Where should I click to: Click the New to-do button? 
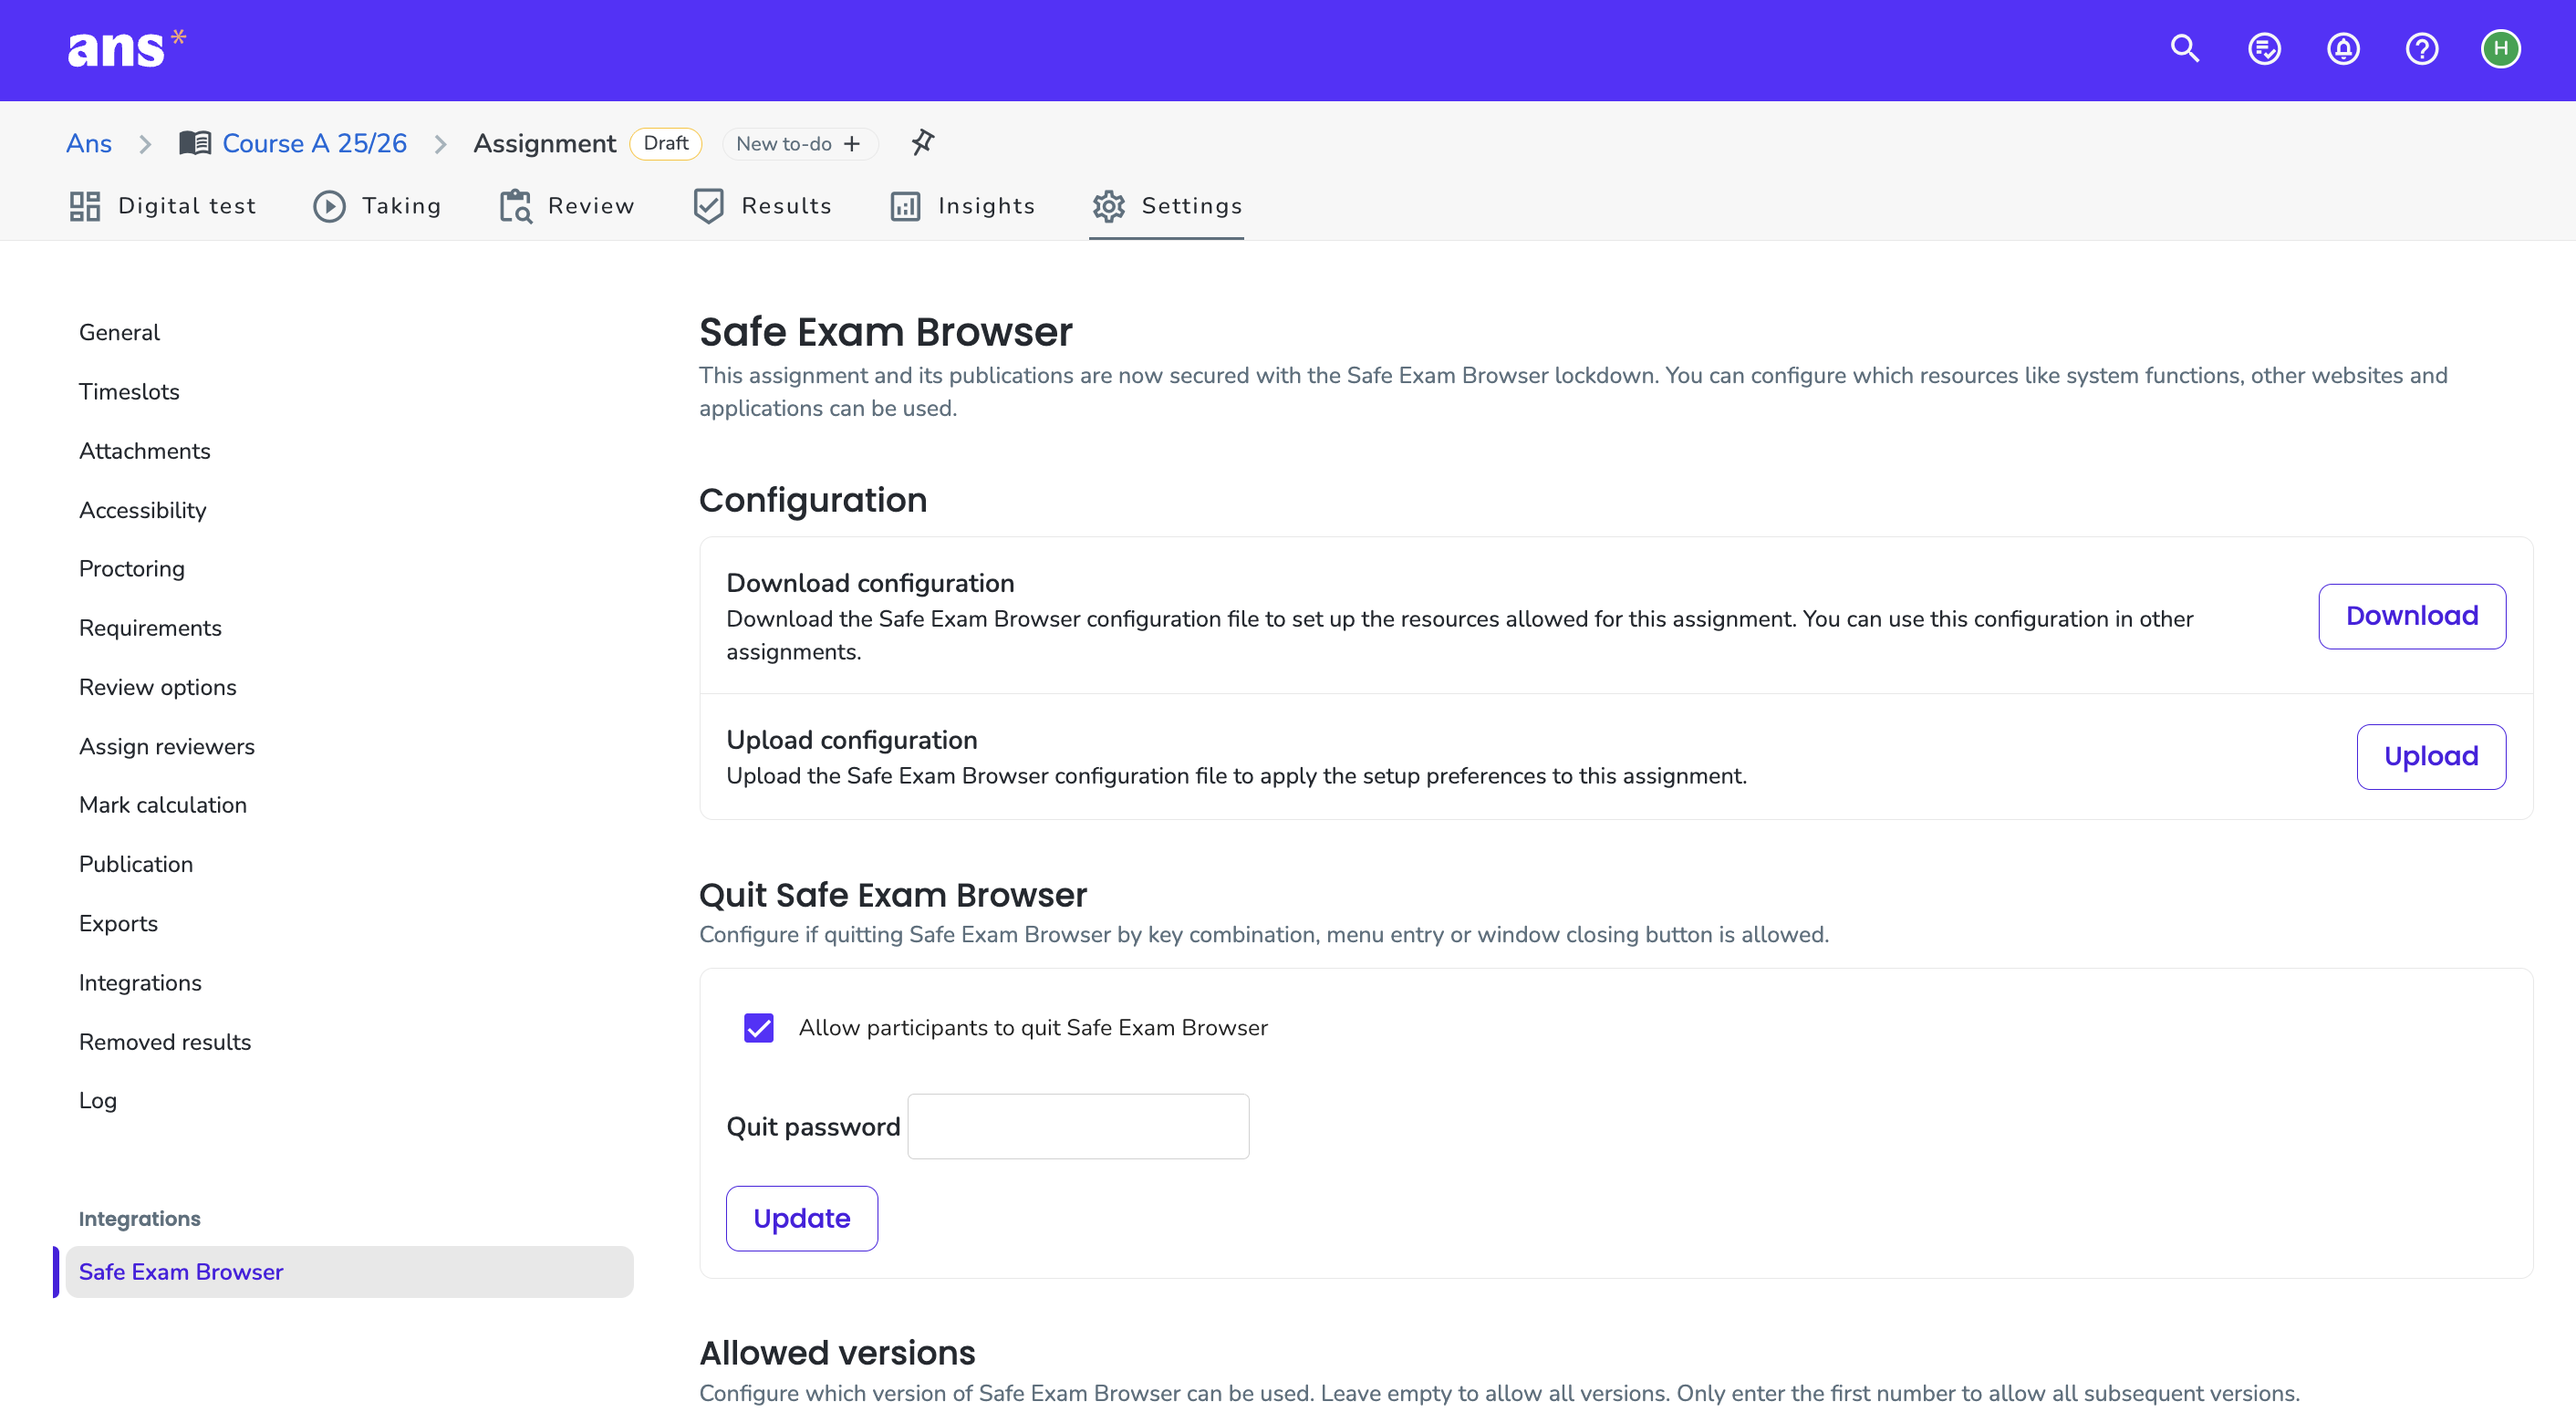coord(799,144)
